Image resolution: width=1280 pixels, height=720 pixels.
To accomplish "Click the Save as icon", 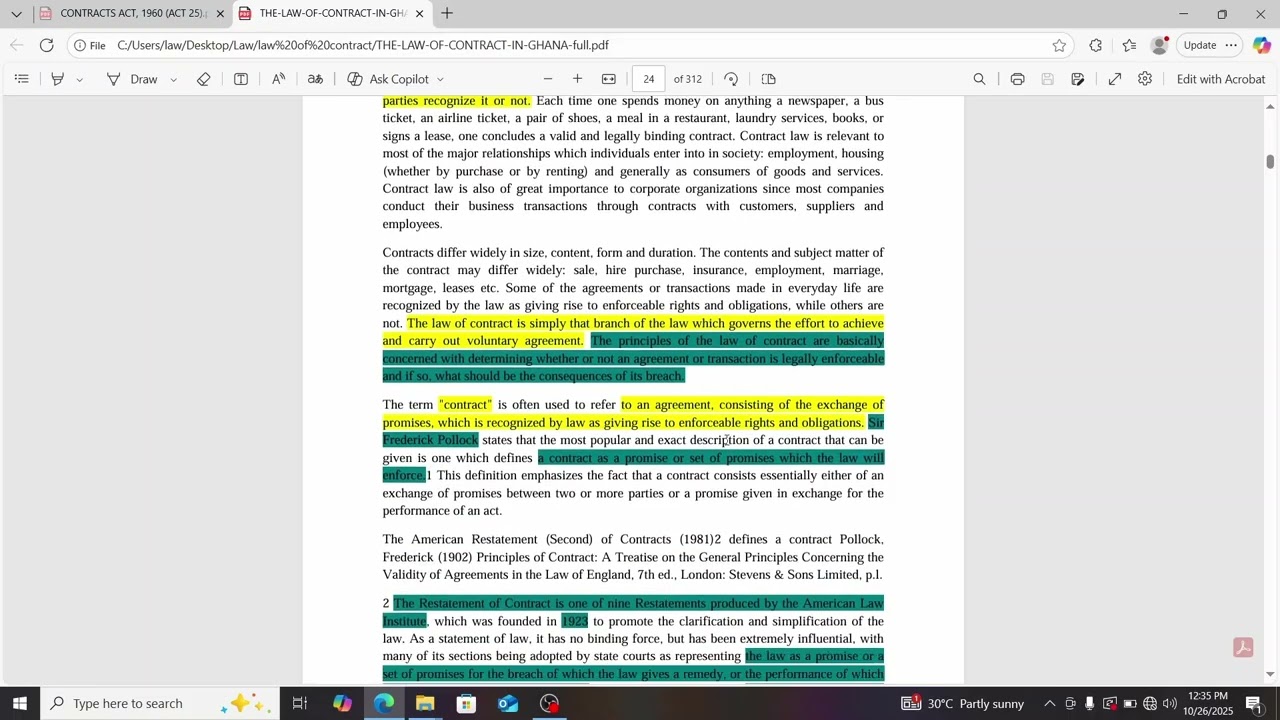I will point(1078,79).
